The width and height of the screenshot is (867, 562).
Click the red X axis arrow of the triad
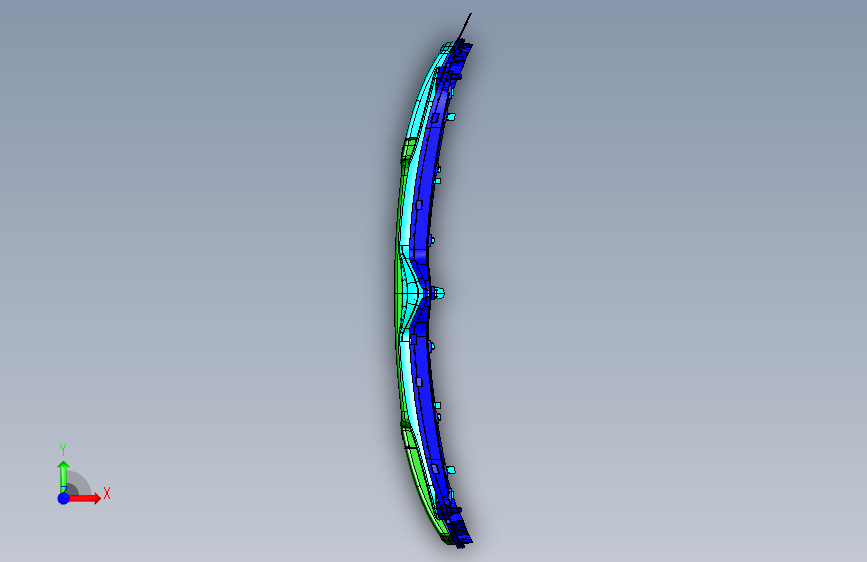(x=84, y=498)
